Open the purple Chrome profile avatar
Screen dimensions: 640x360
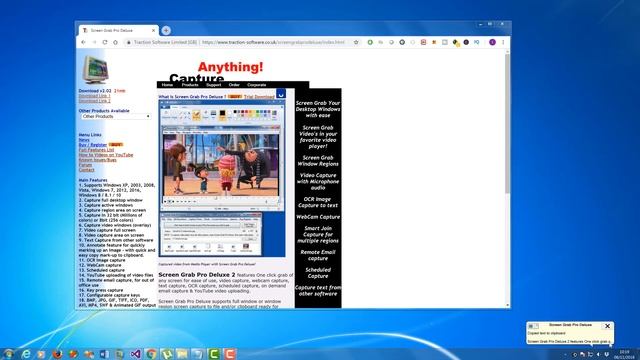[x=492, y=42]
